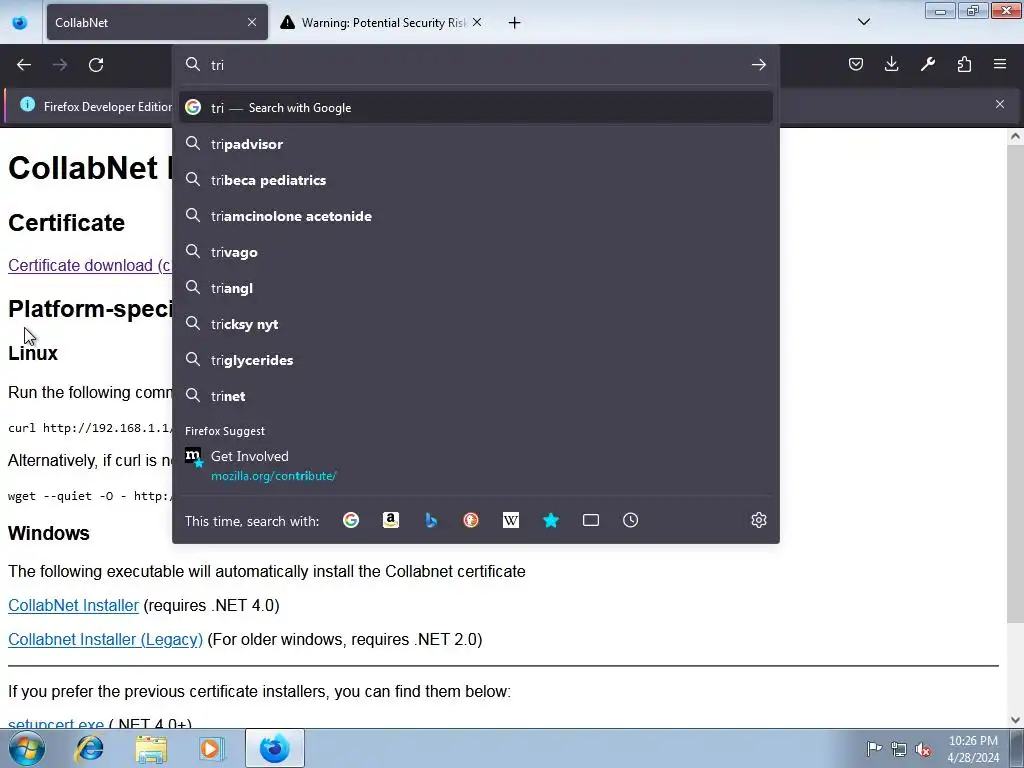
Task: Select the triangl suggestion
Action: [x=475, y=288]
